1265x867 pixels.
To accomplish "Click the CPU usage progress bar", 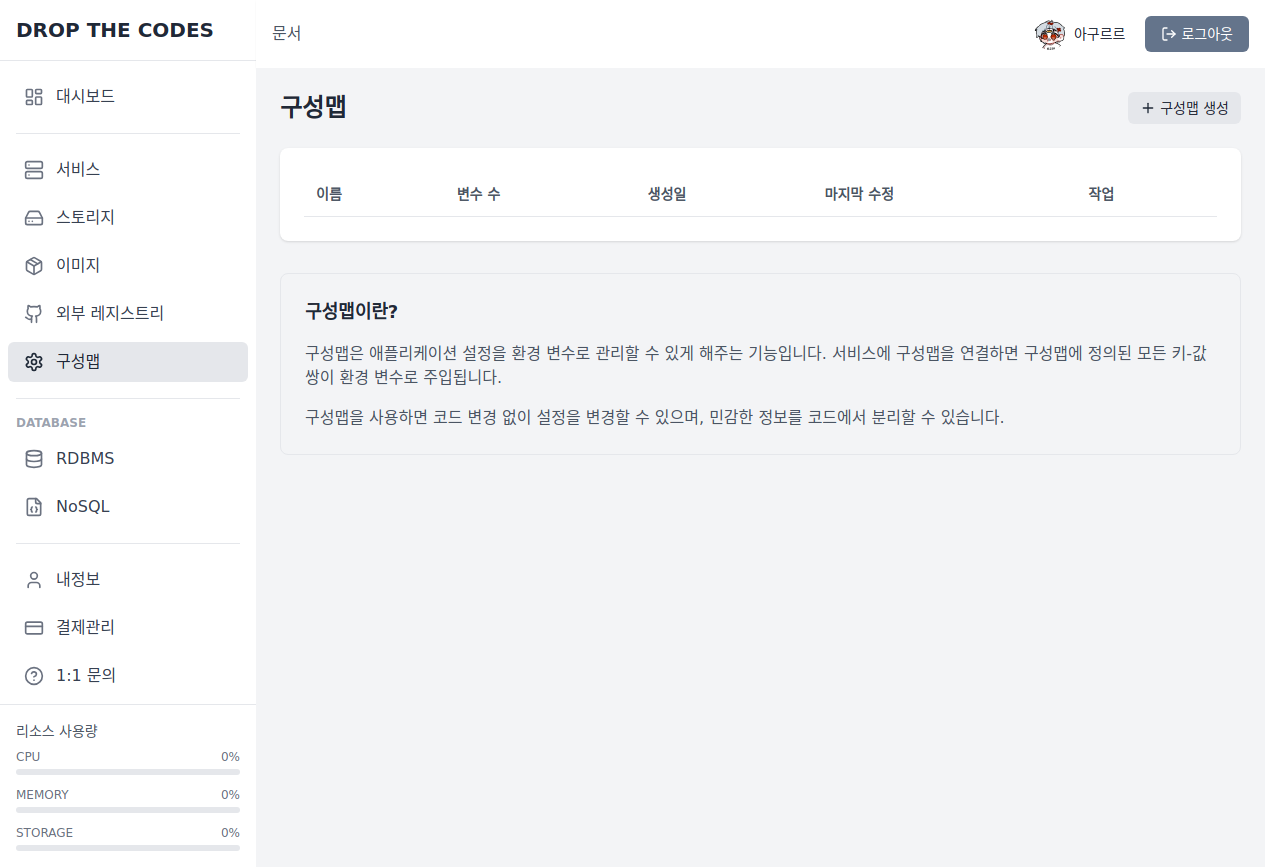I will click(x=127, y=773).
